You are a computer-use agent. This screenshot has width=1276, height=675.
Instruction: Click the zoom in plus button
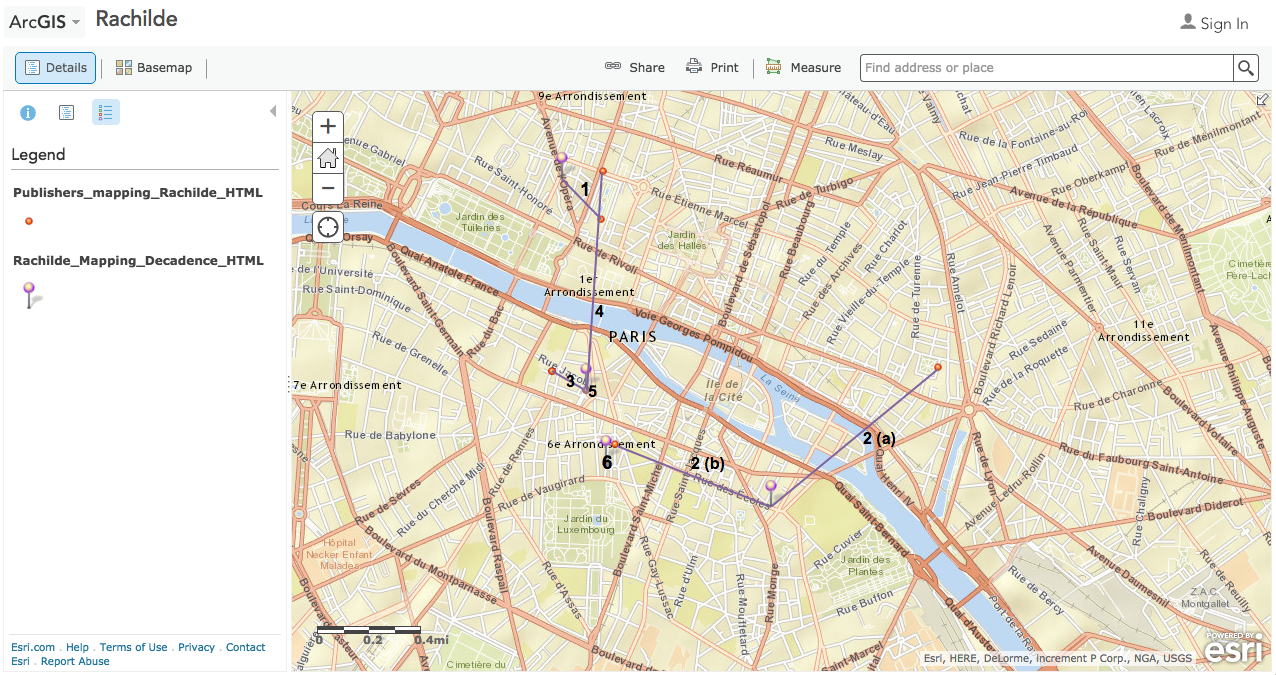tap(328, 127)
